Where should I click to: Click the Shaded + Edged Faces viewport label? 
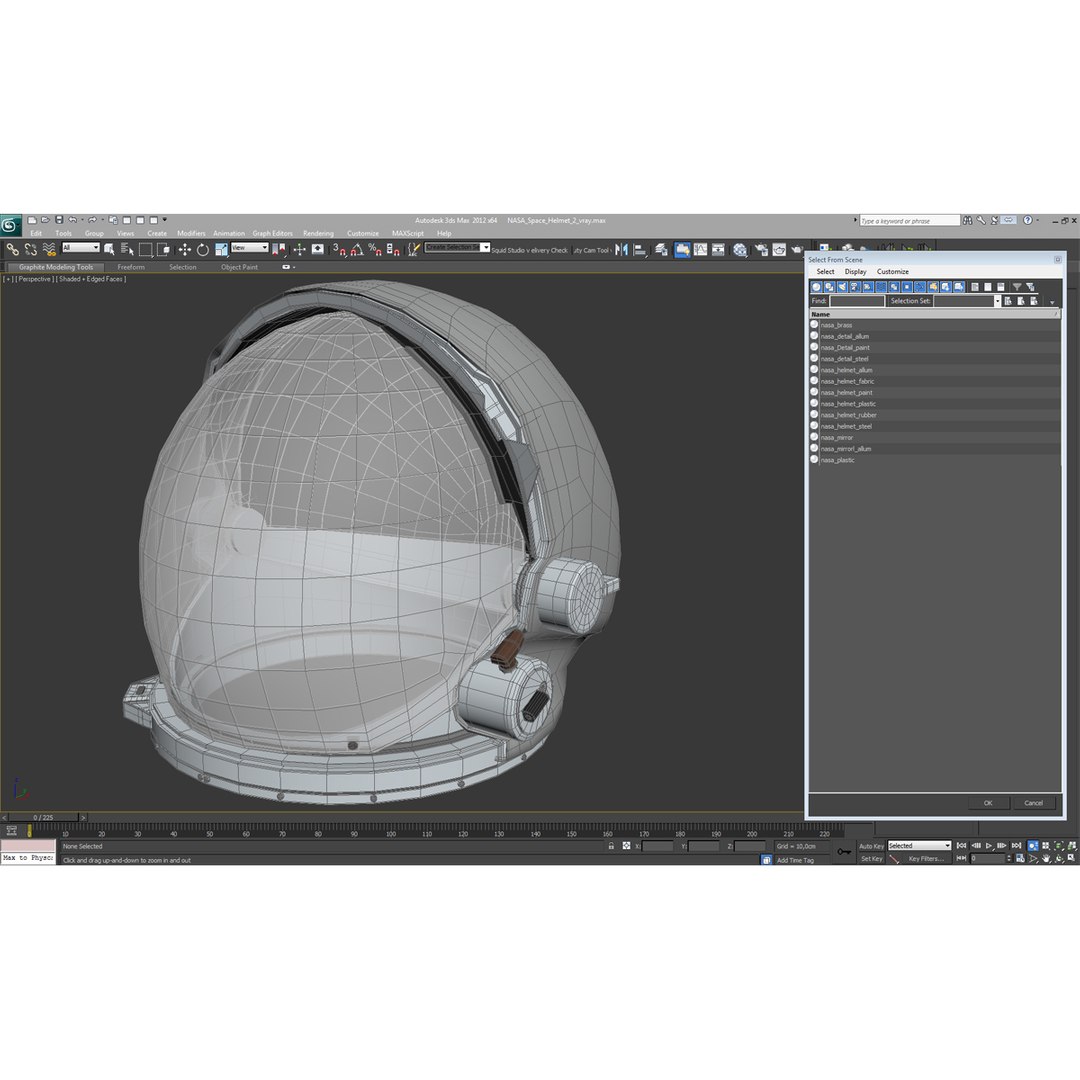tap(91, 280)
